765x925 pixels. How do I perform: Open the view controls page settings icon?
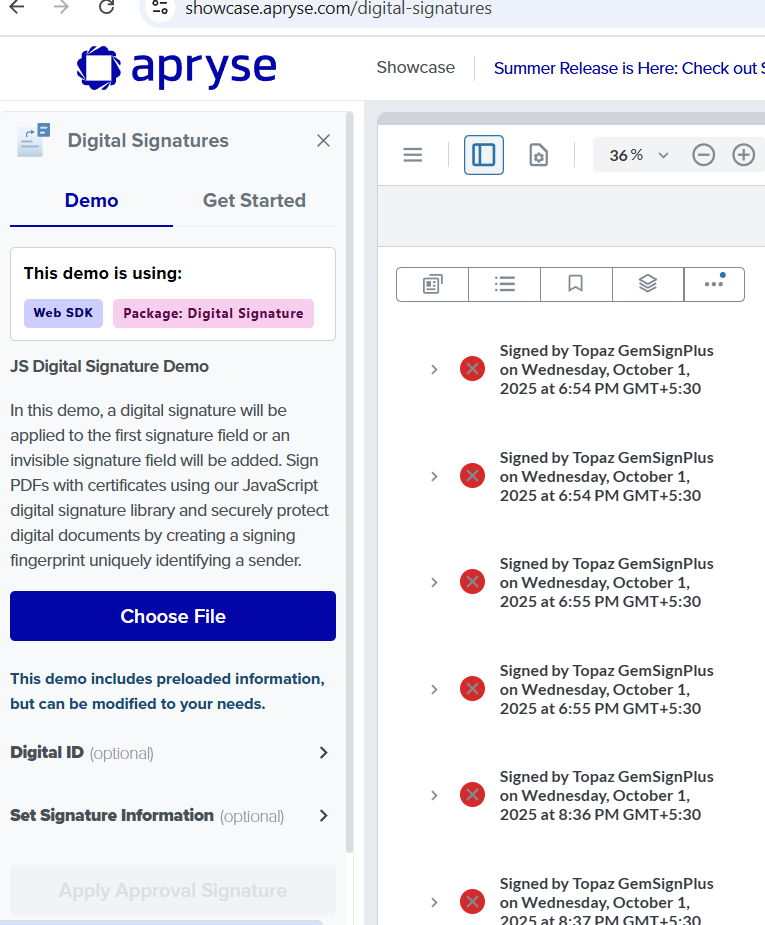tap(538, 155)
